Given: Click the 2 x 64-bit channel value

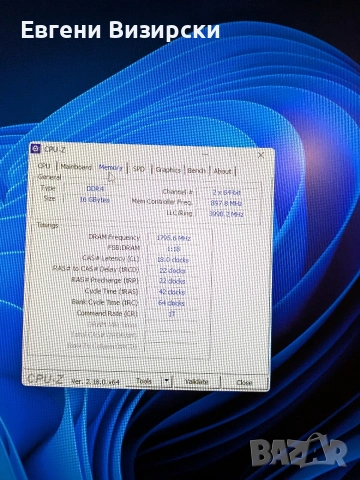Looking at the screenshot, I should tap(227, 192).
